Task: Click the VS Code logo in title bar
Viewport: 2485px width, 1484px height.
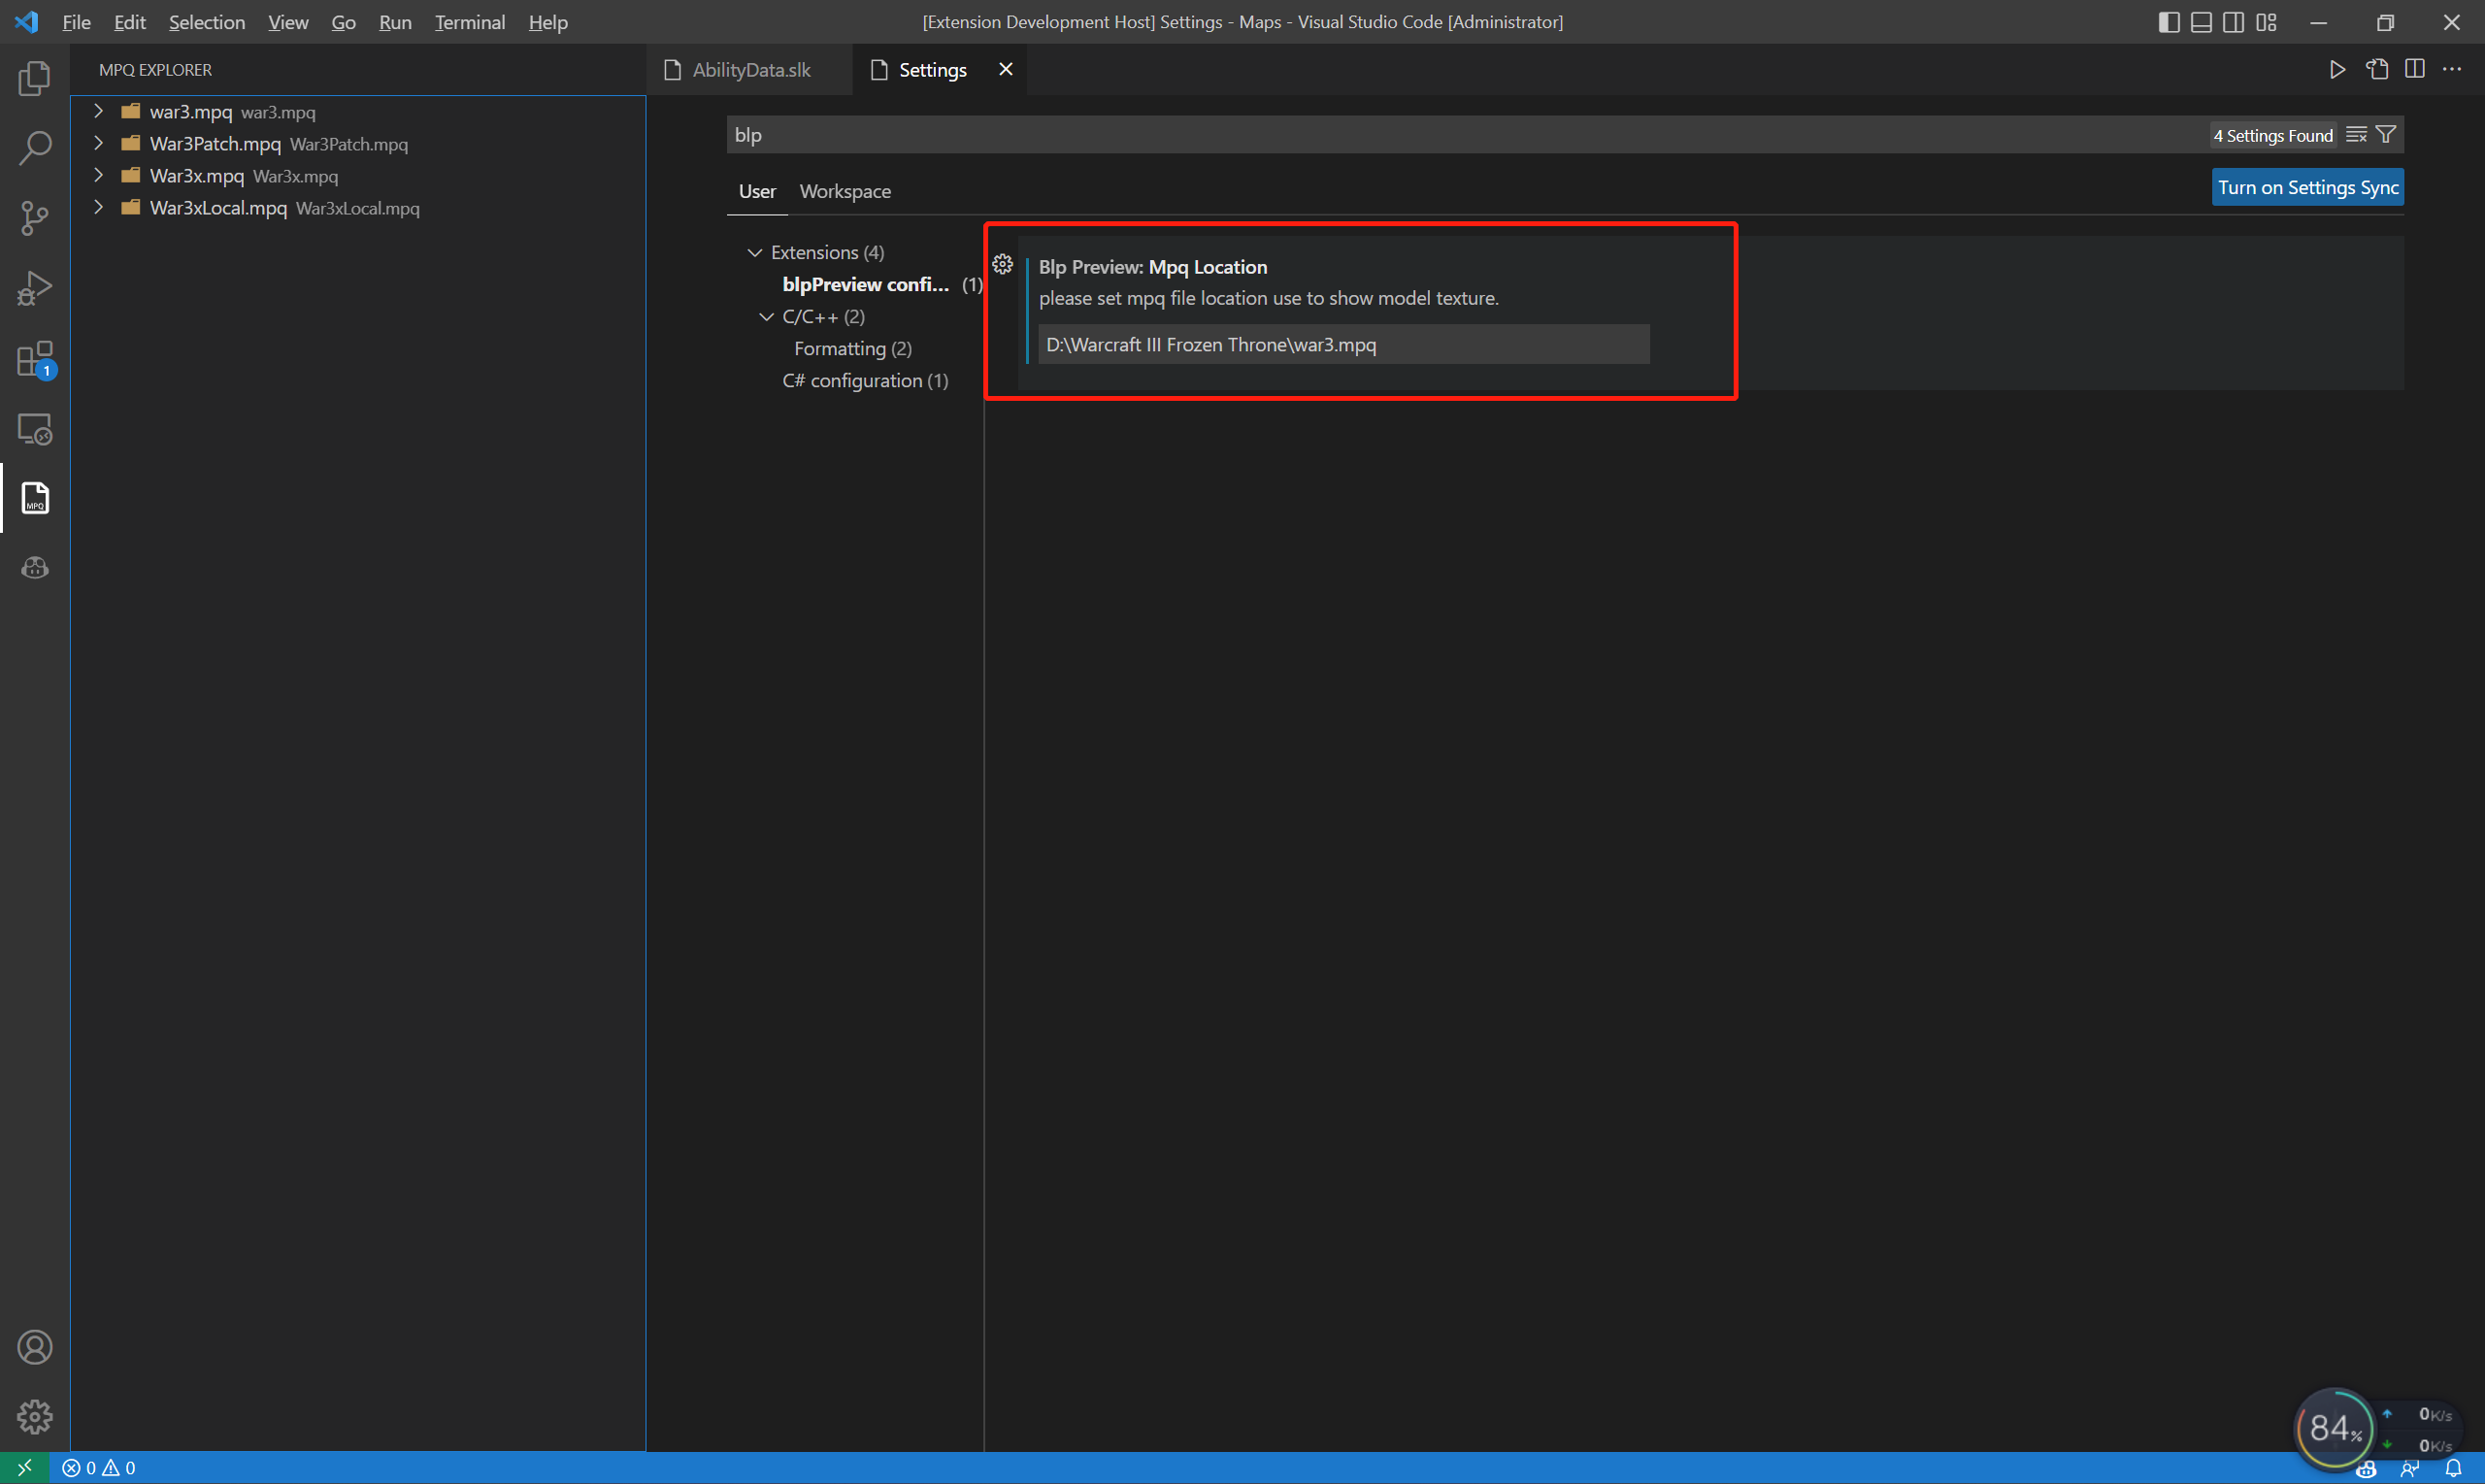Action: [x=27, y=22]
